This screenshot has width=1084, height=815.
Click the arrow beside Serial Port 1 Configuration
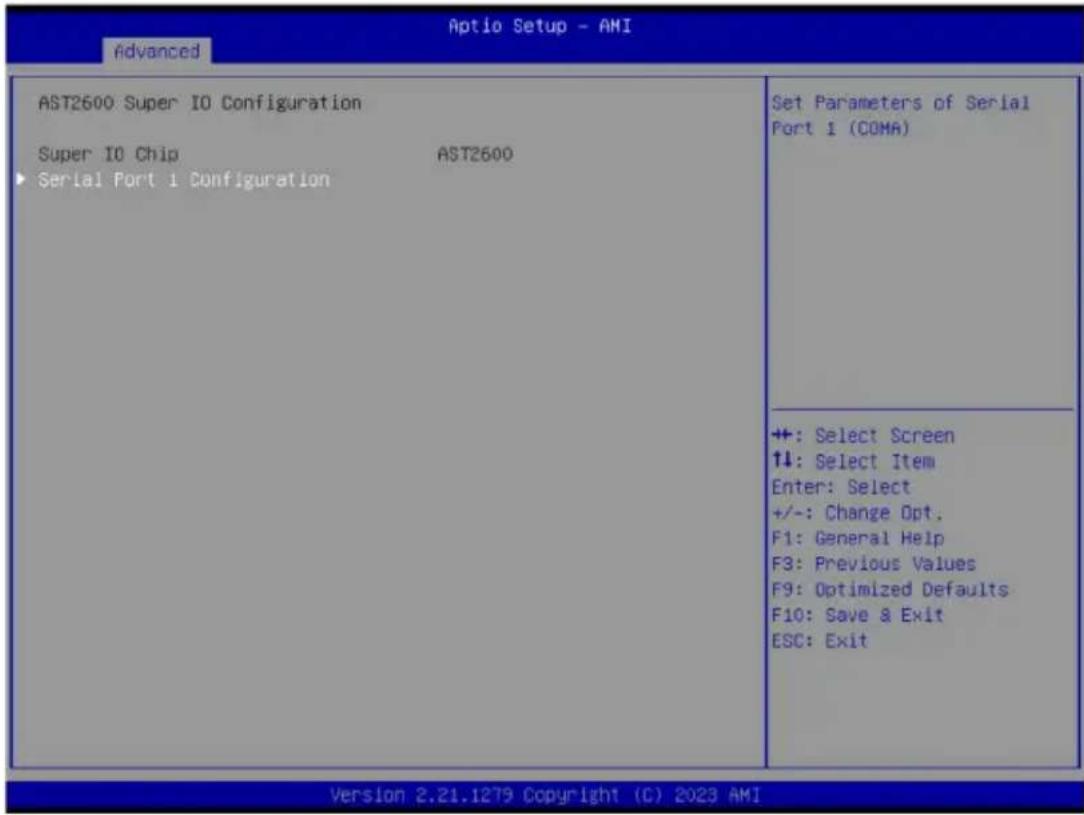(x=21, y=179)
